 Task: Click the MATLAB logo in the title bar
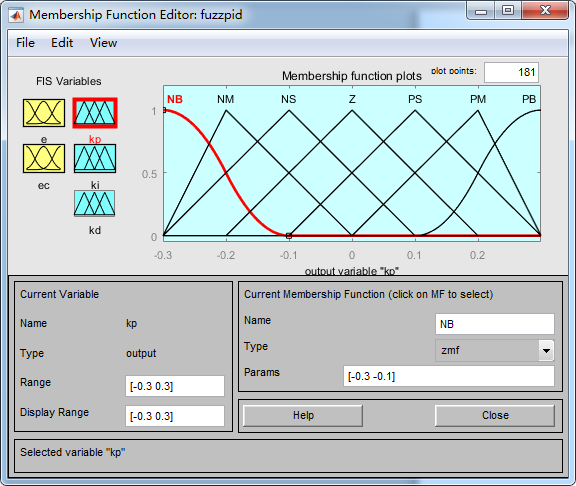(x=16, y=15)
